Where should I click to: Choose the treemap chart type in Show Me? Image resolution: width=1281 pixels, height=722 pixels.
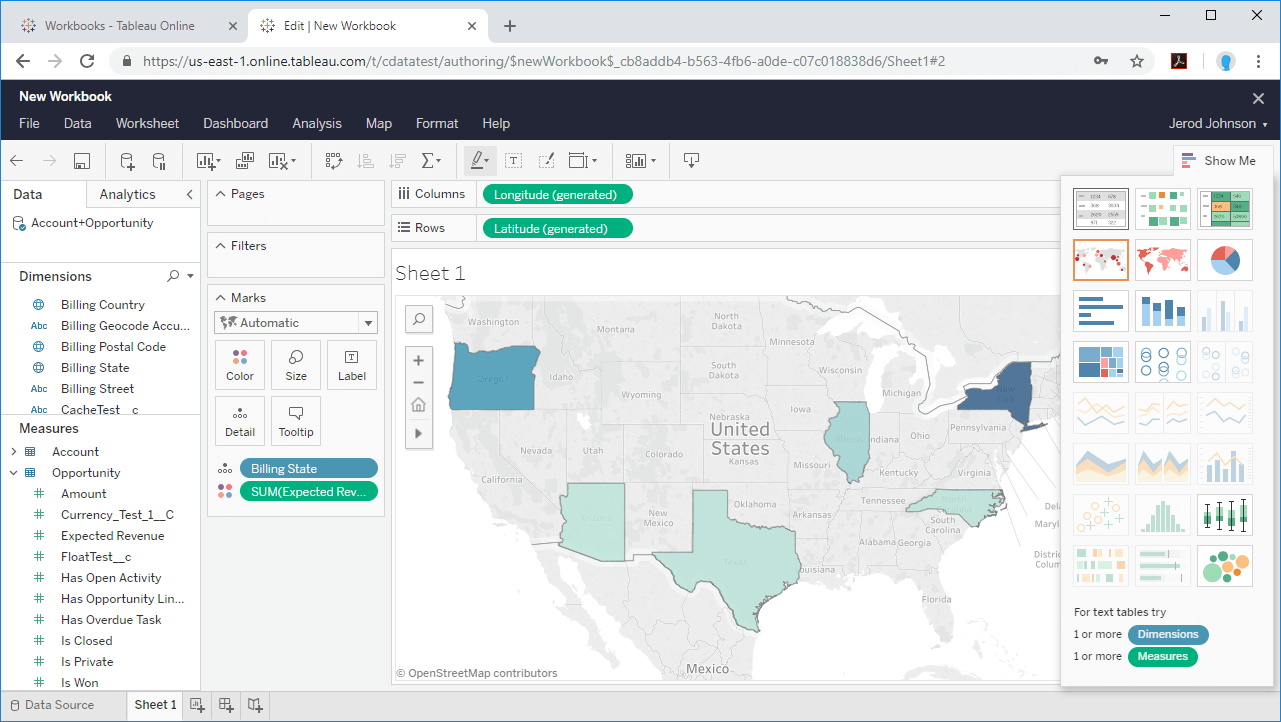tap(1100, 362)
